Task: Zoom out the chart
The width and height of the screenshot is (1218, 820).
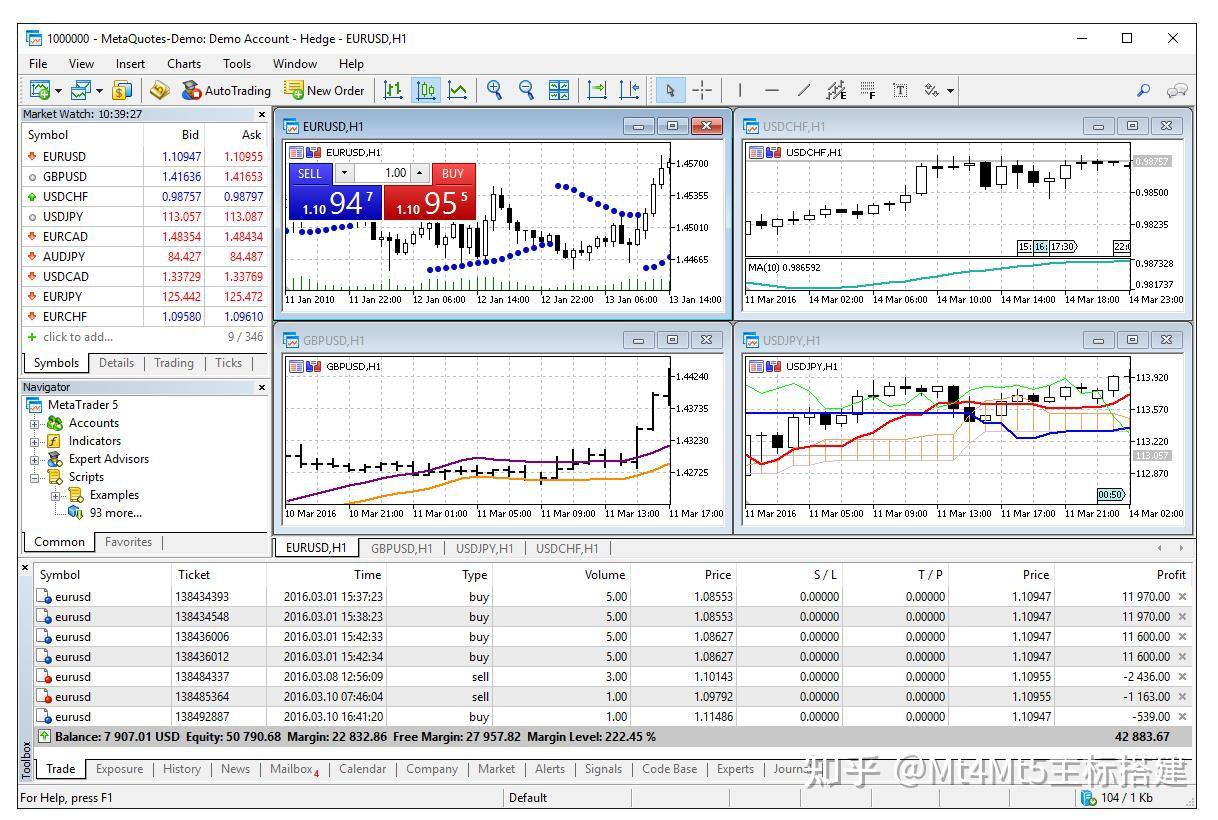Action: pos(526,90)
